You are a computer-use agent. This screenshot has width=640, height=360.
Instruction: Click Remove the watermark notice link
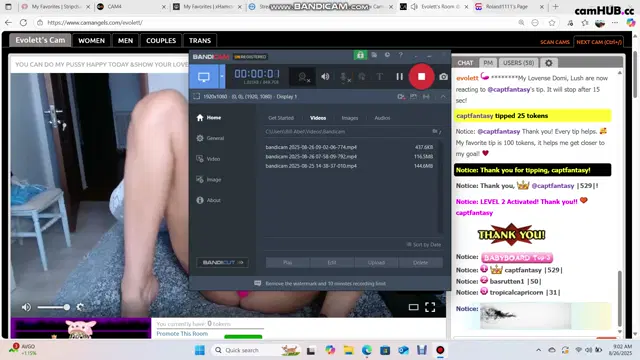325,283
